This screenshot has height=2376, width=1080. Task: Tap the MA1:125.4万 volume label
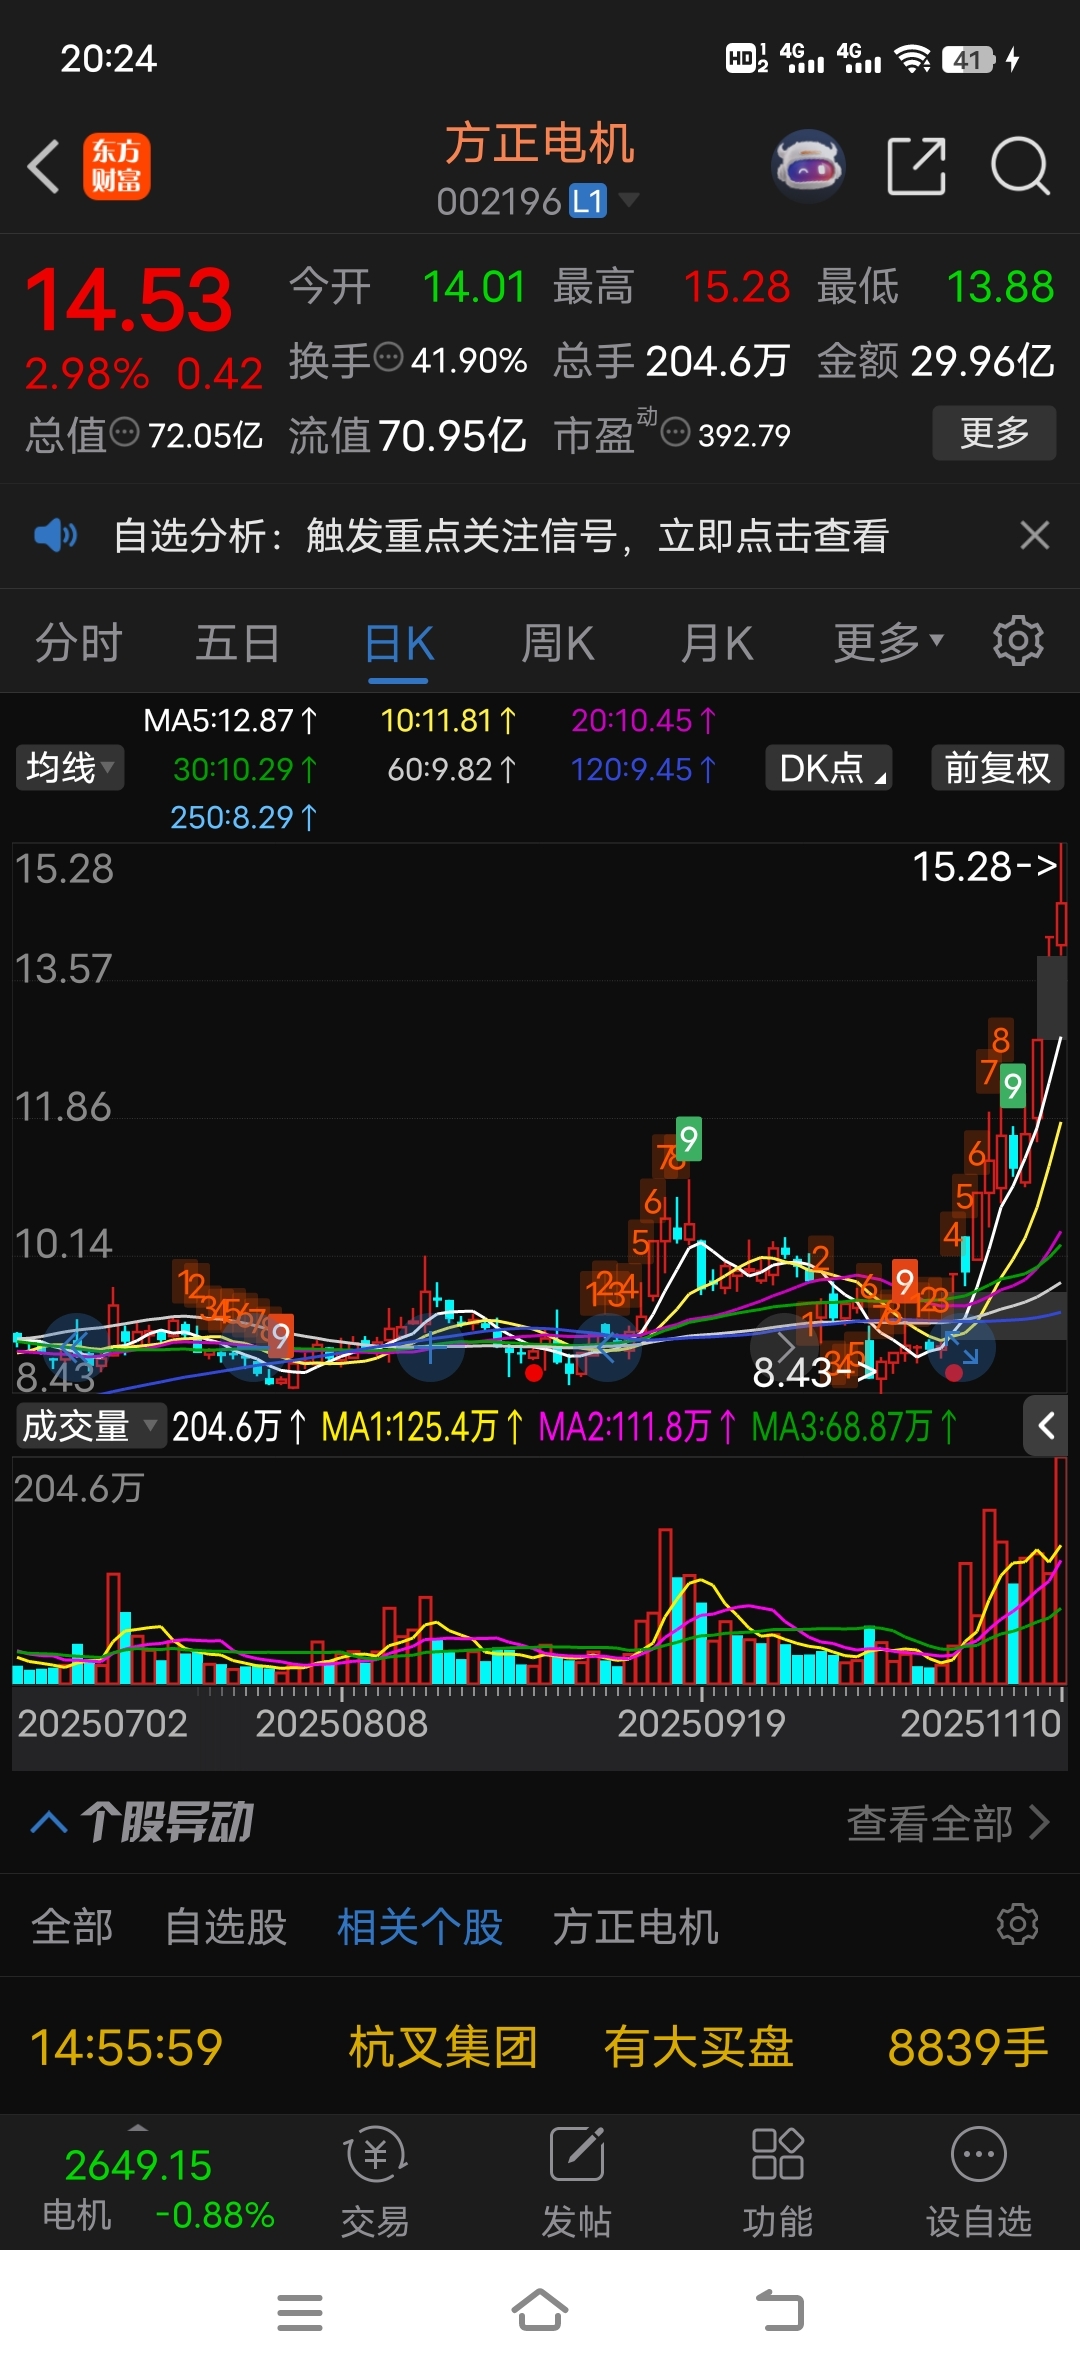coord(421,1426)
